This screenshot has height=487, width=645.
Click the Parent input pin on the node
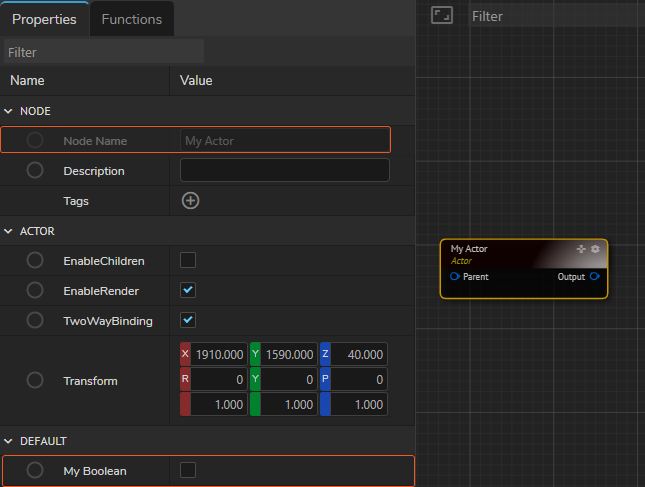(455, 276)
